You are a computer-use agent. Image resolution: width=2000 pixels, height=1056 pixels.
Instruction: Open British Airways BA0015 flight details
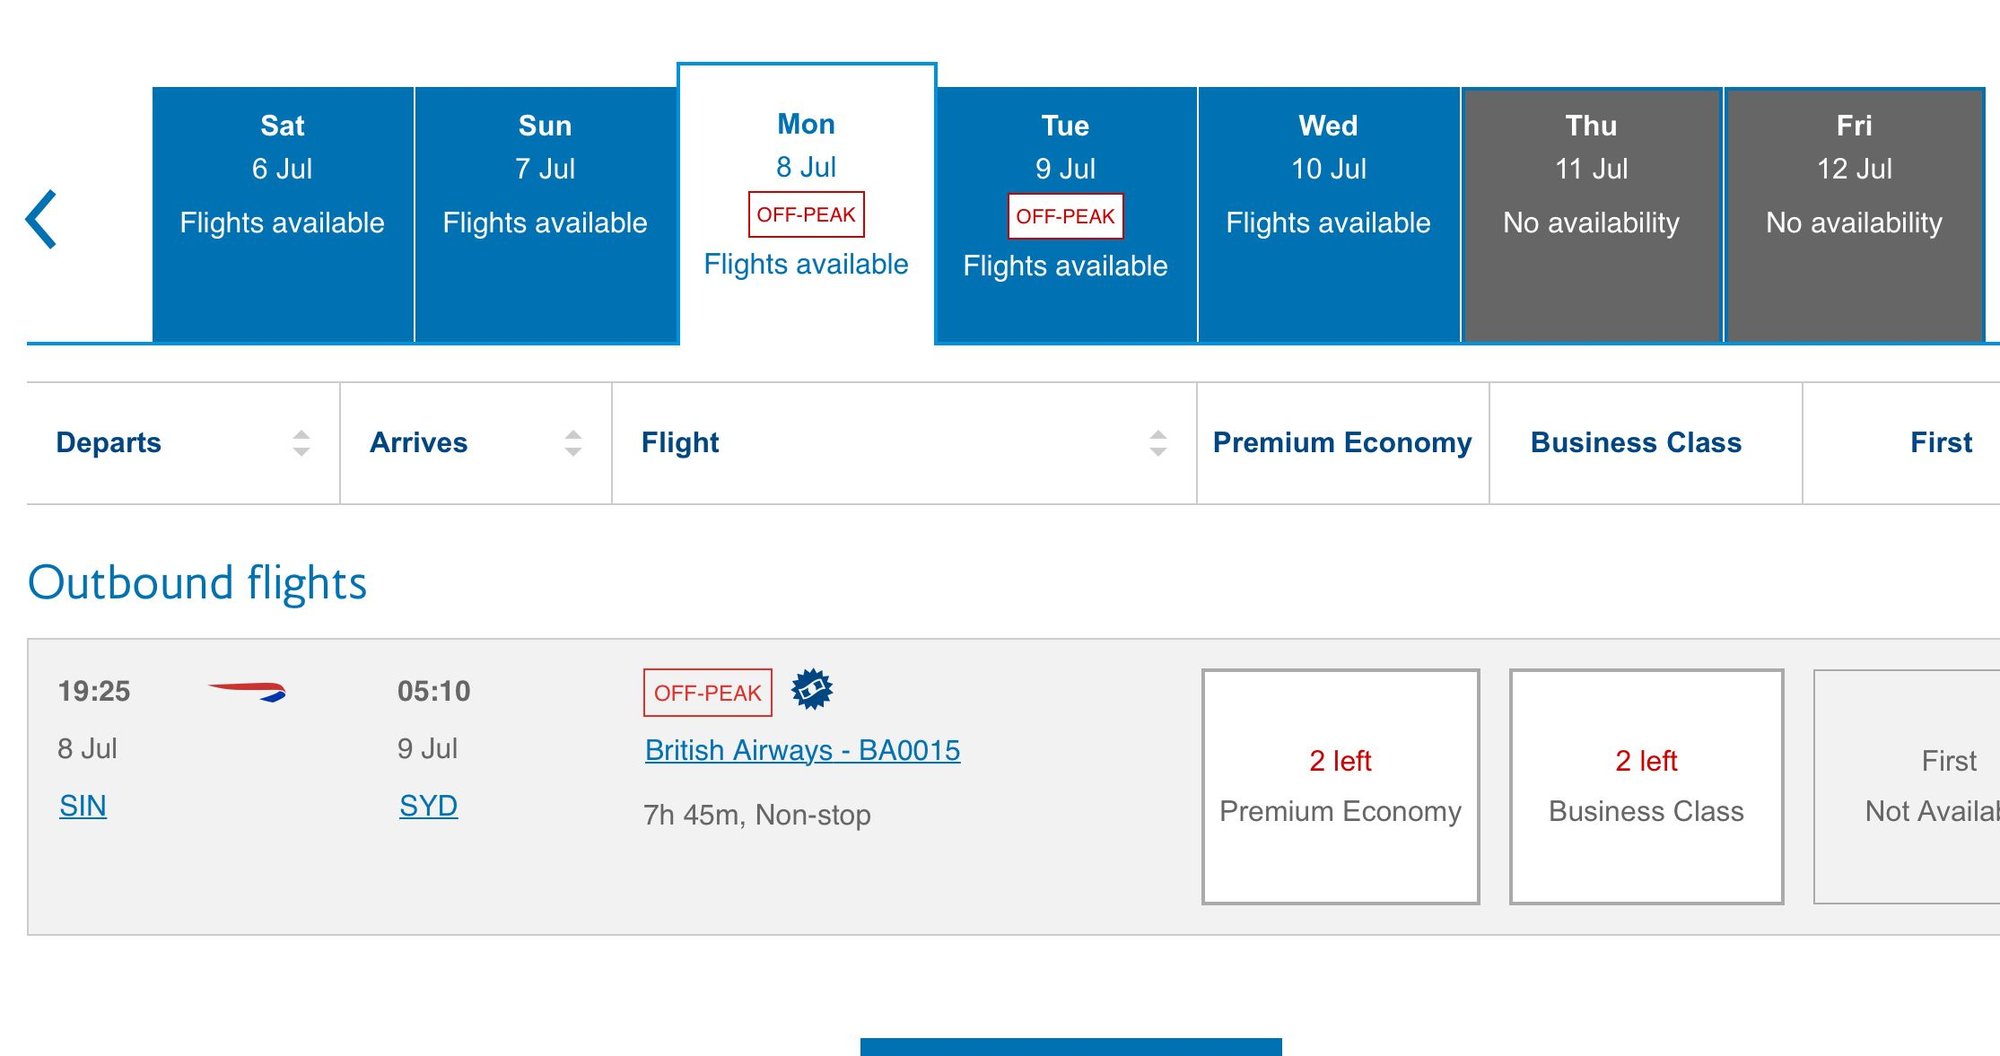point(802,750)
